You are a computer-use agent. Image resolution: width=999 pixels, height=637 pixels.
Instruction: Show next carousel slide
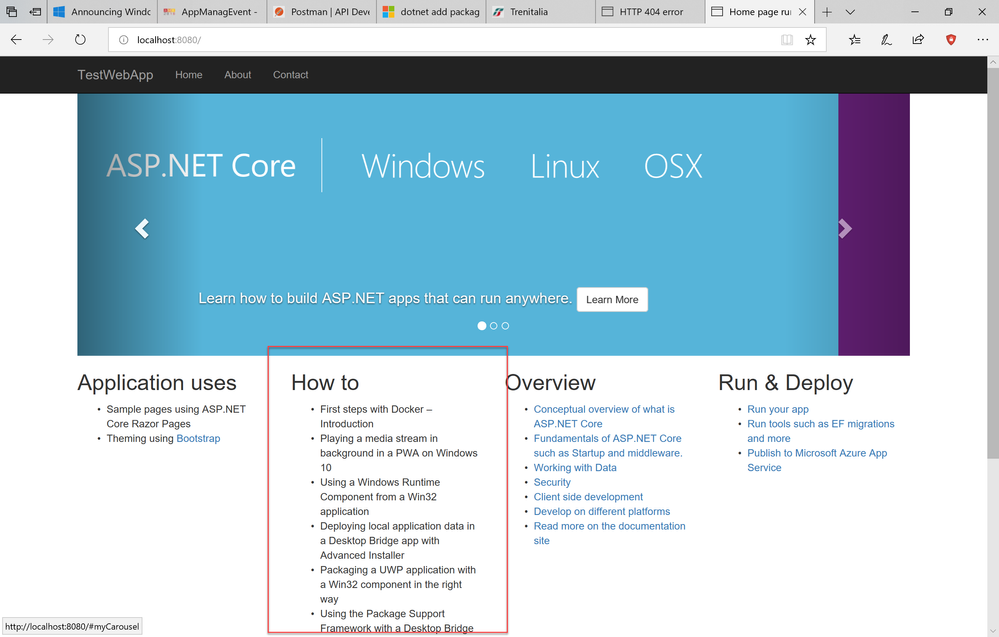(845, 229)
